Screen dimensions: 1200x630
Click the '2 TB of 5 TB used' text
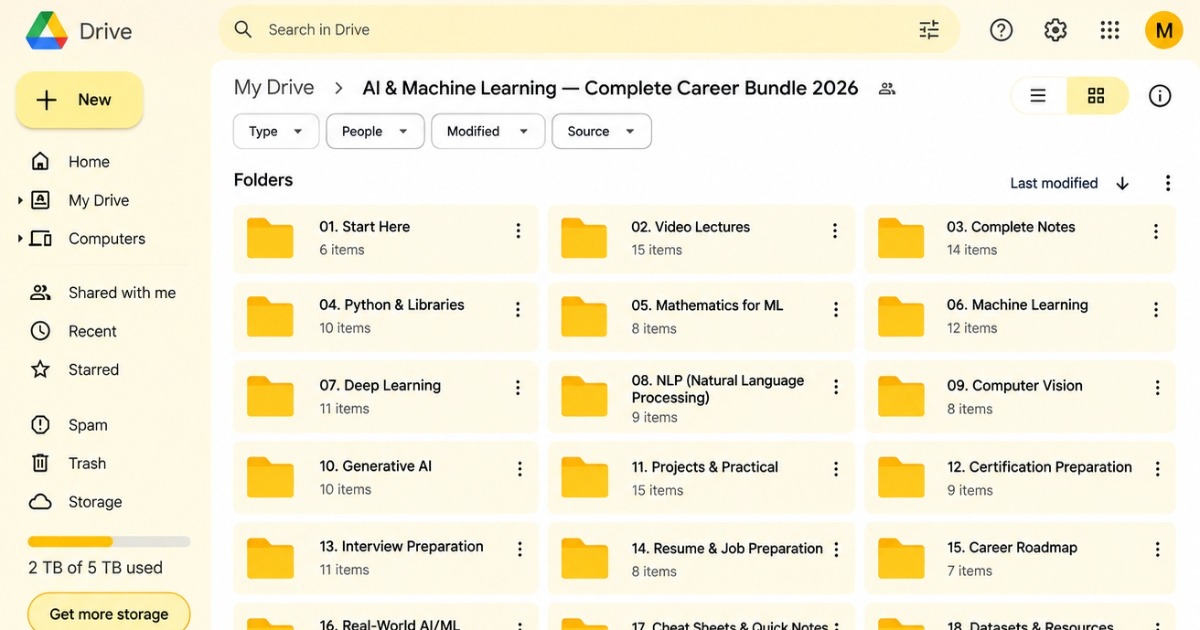pos(95,568)
